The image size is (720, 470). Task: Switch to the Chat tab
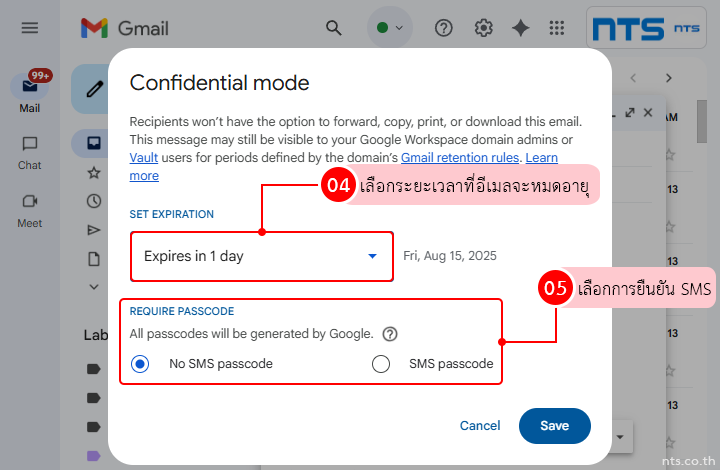[30, 151]
